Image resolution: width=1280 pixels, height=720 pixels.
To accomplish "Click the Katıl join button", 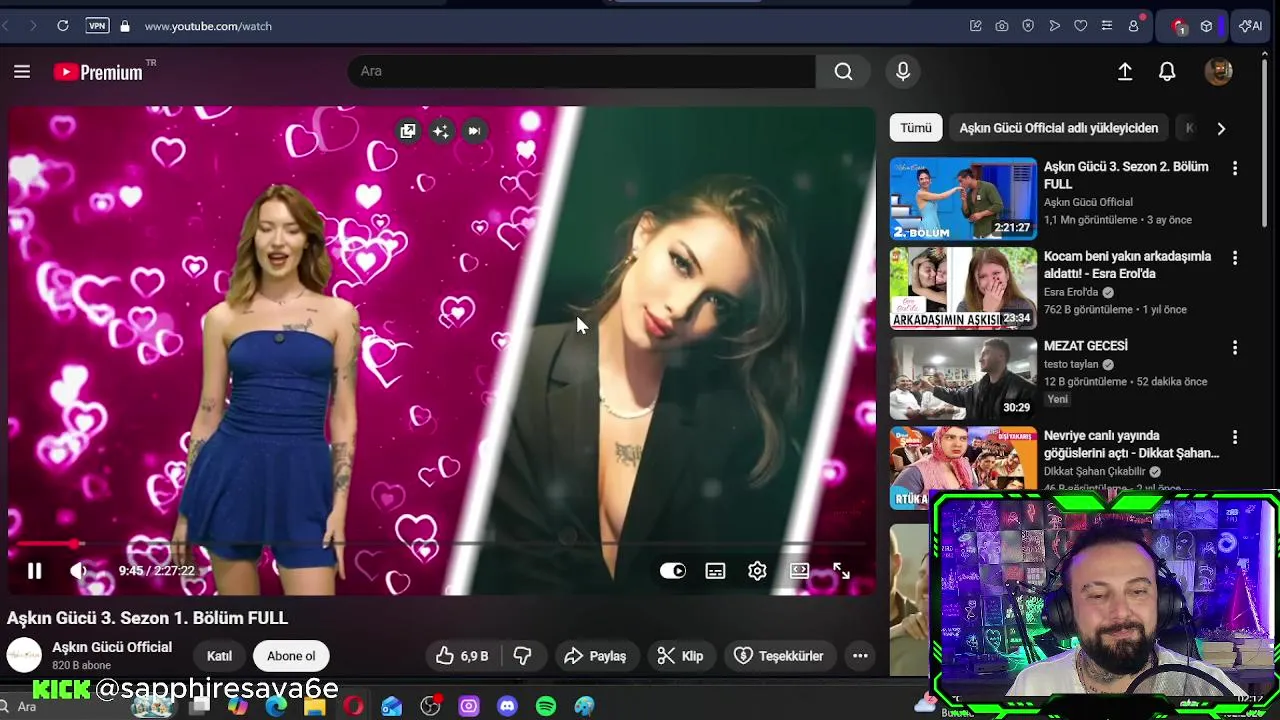I will point(219,656).
